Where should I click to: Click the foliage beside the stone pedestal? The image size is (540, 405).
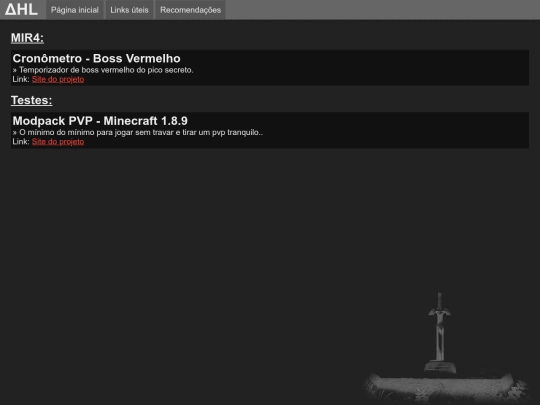pos(519,389)
